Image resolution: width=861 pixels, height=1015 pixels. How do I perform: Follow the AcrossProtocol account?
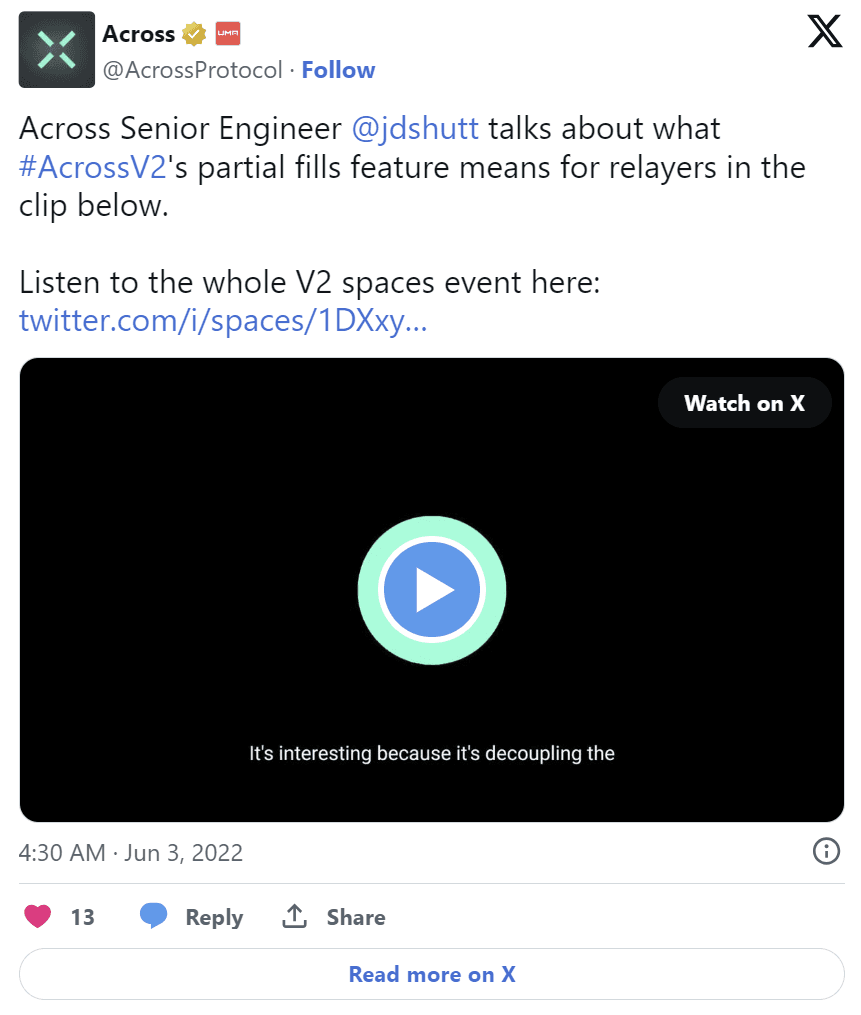tap(338, 70)
